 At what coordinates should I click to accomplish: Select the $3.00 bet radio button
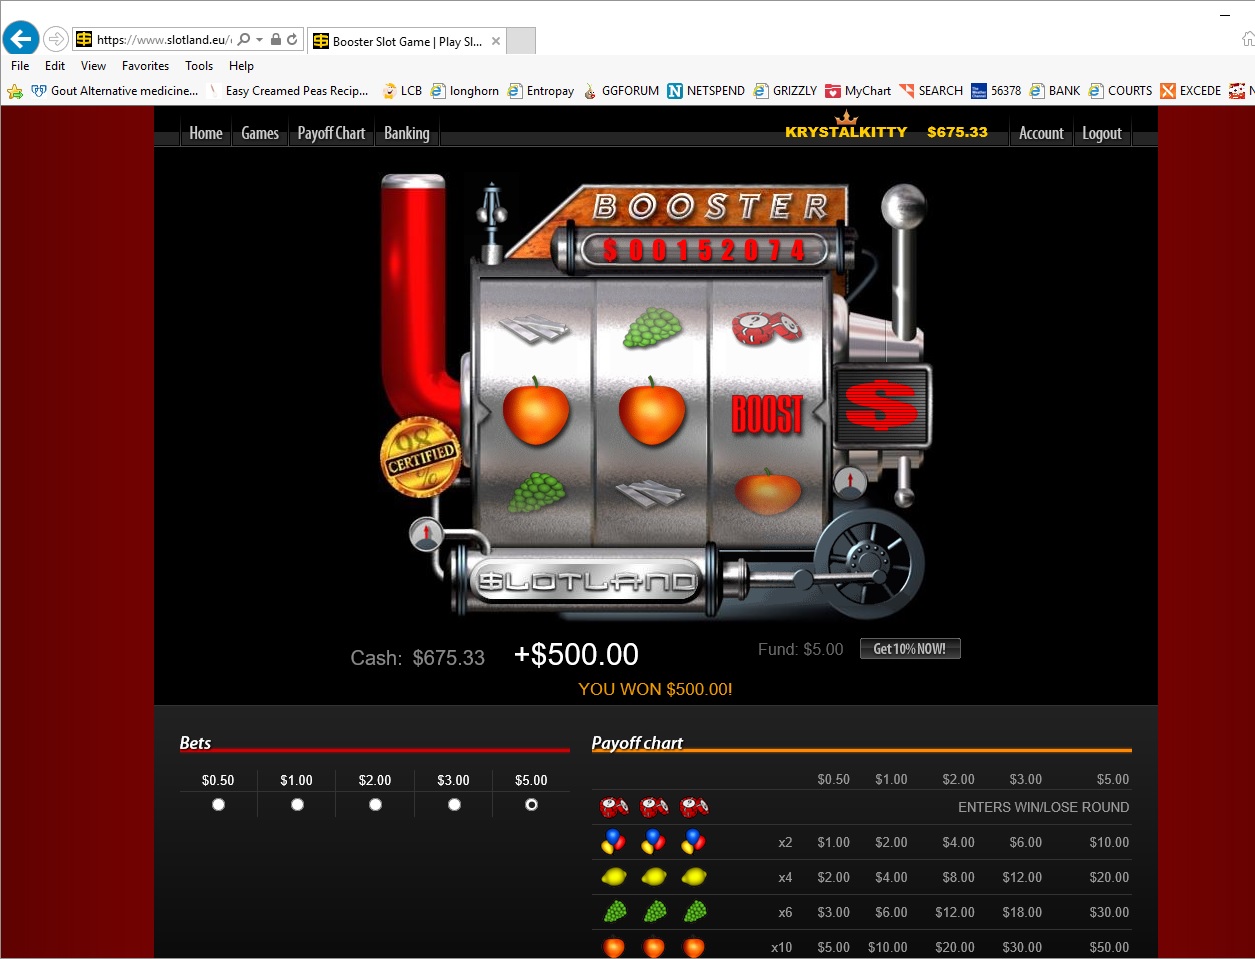click(x=454, y=805)
